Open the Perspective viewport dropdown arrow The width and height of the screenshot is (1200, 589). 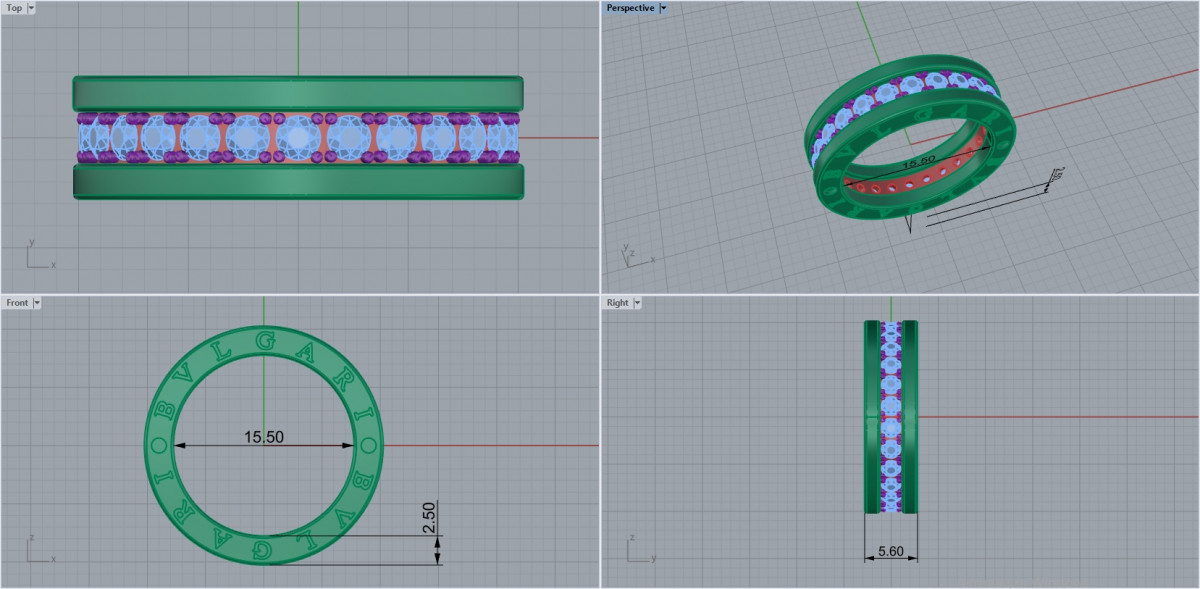click(x=664, y=8)
